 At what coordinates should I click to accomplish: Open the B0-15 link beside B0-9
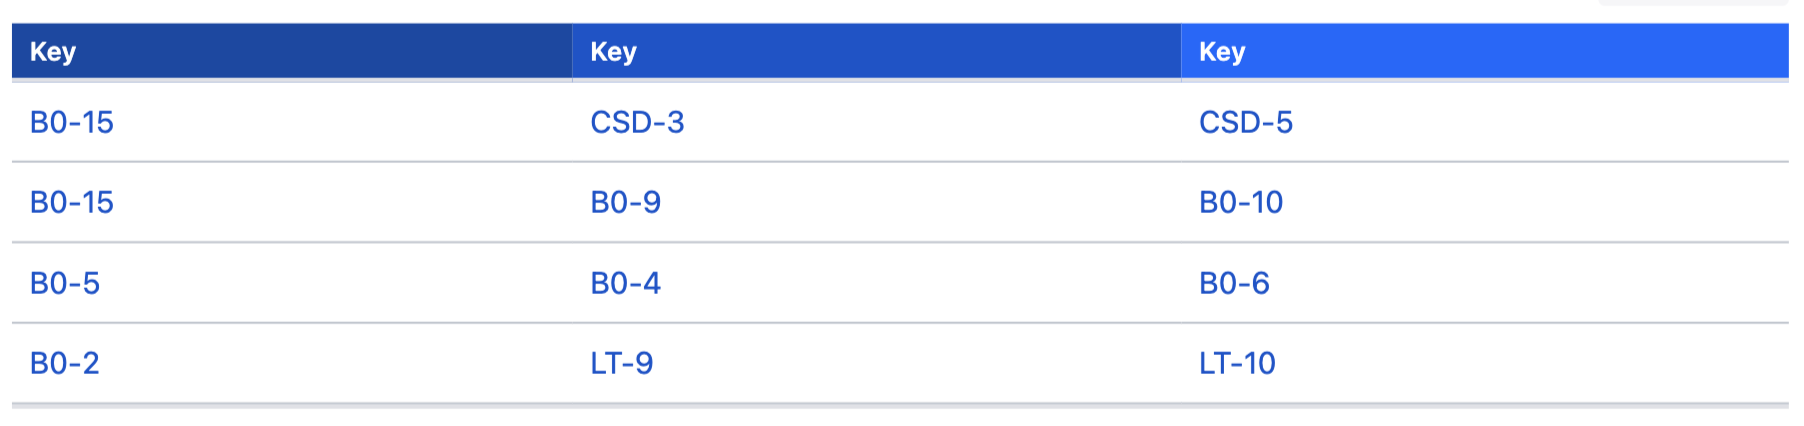coord(72,202)
